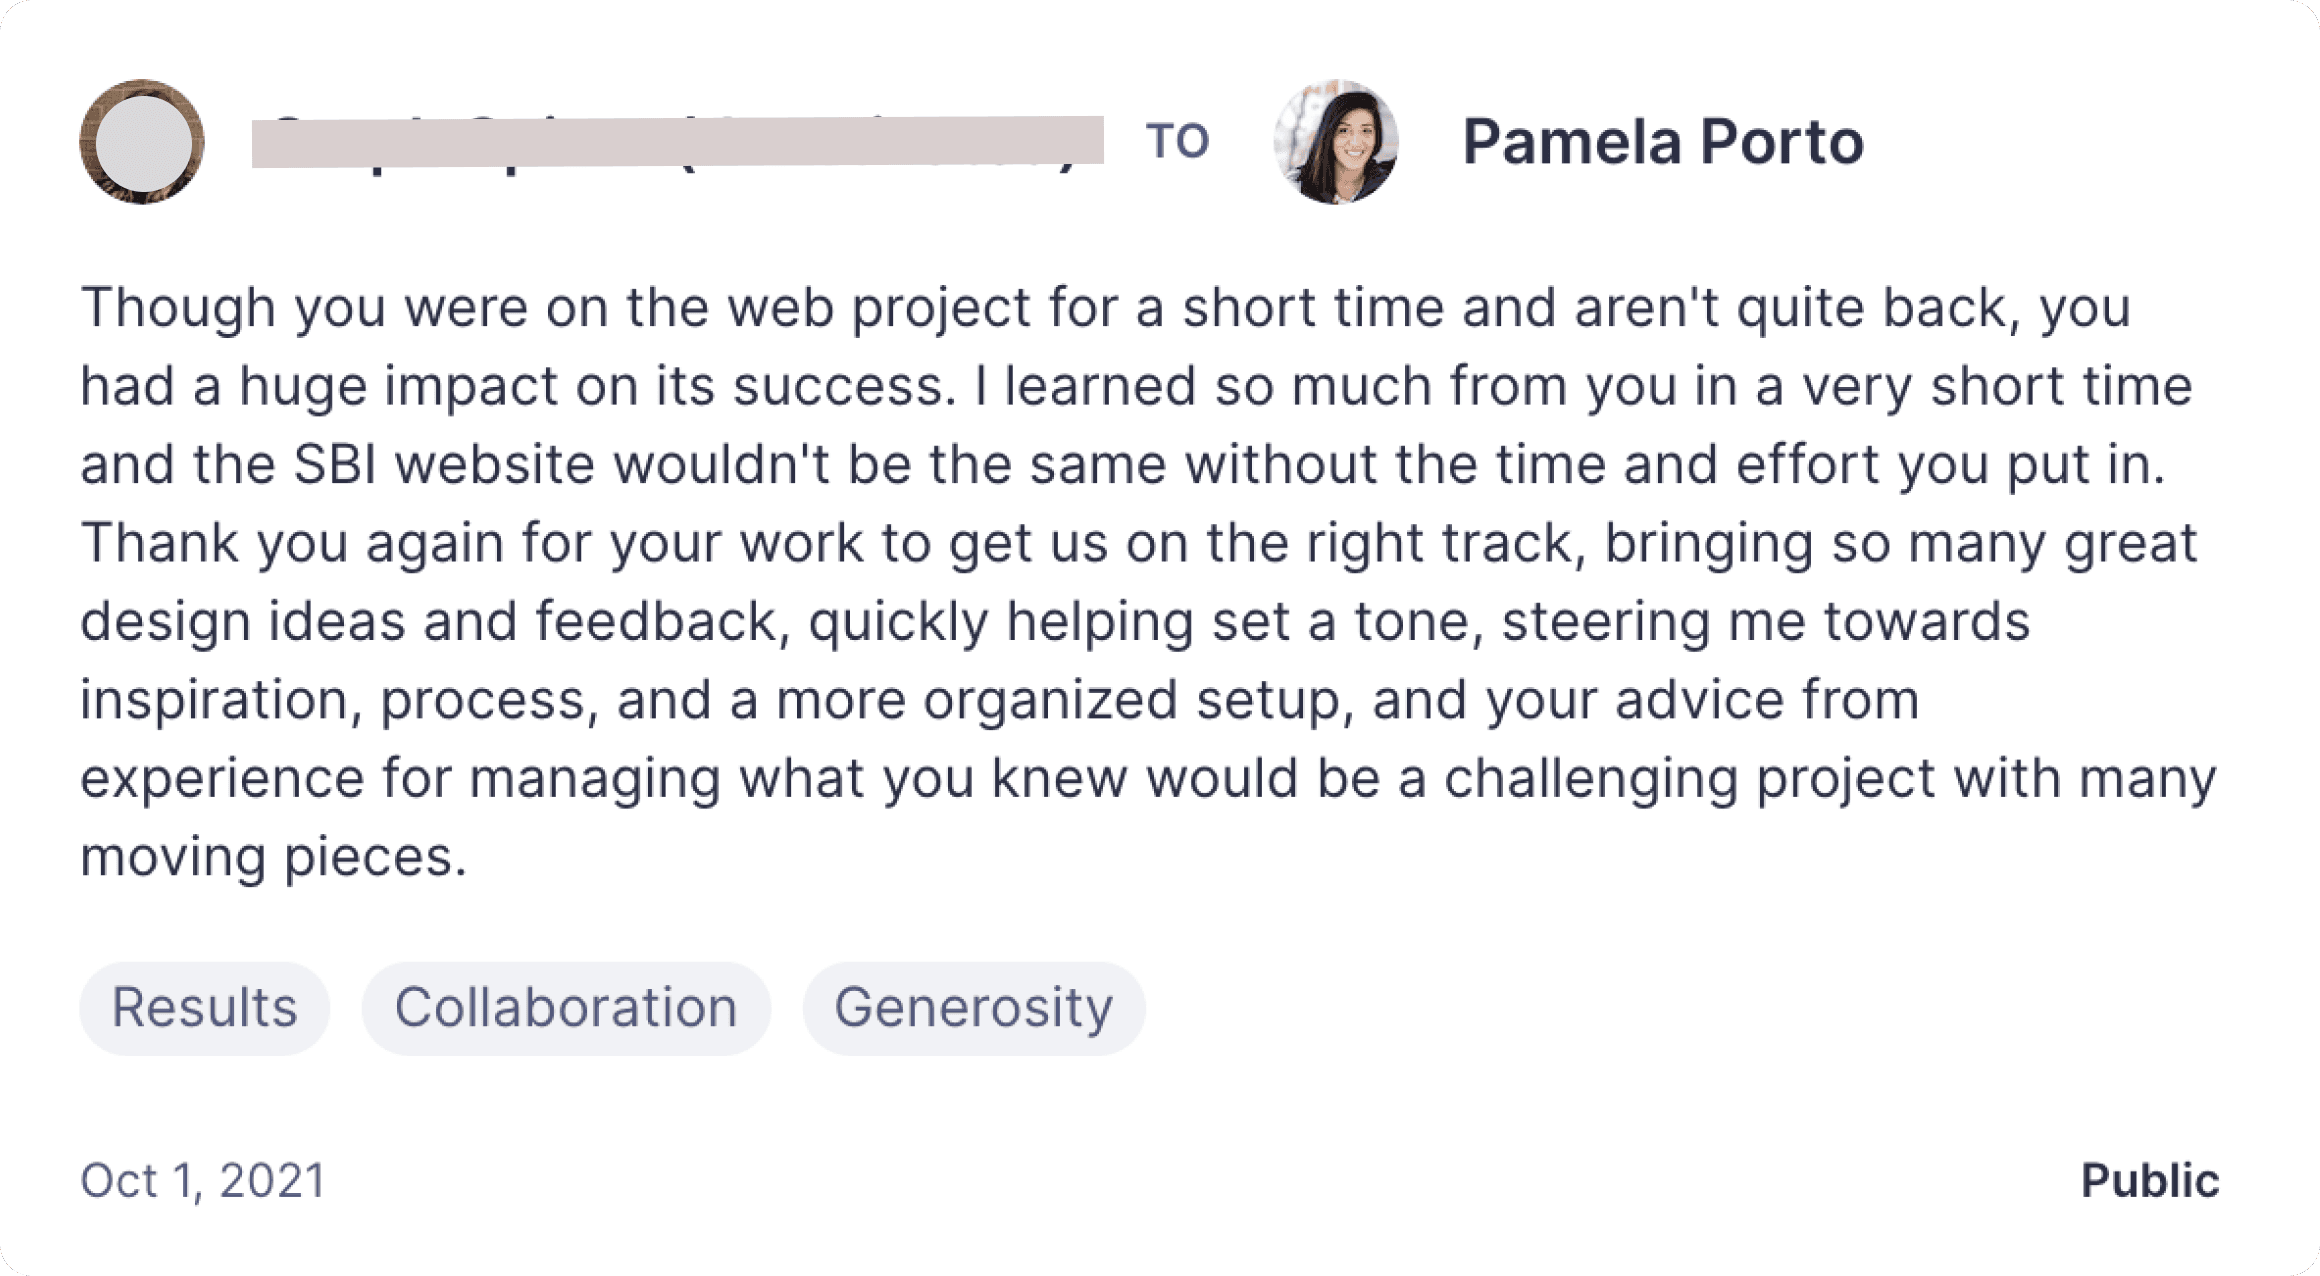
Task: Click 'experience for managing' text
Action: (x=400, y=779)
